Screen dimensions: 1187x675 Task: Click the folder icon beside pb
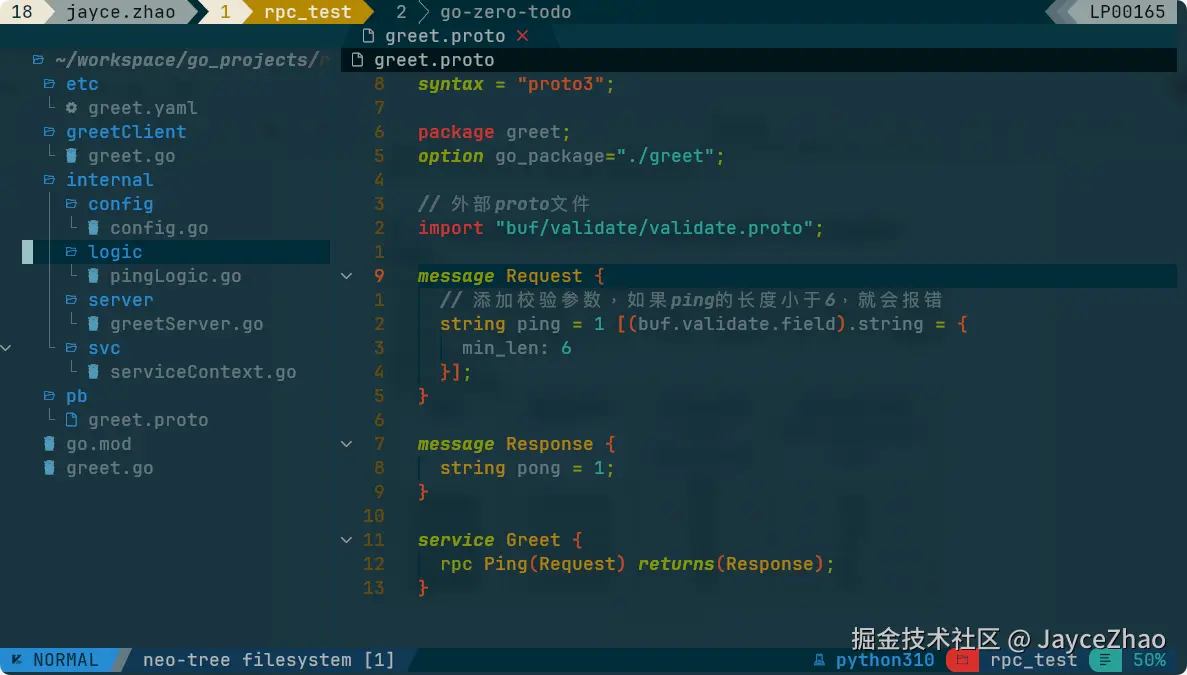pos(49,396)
